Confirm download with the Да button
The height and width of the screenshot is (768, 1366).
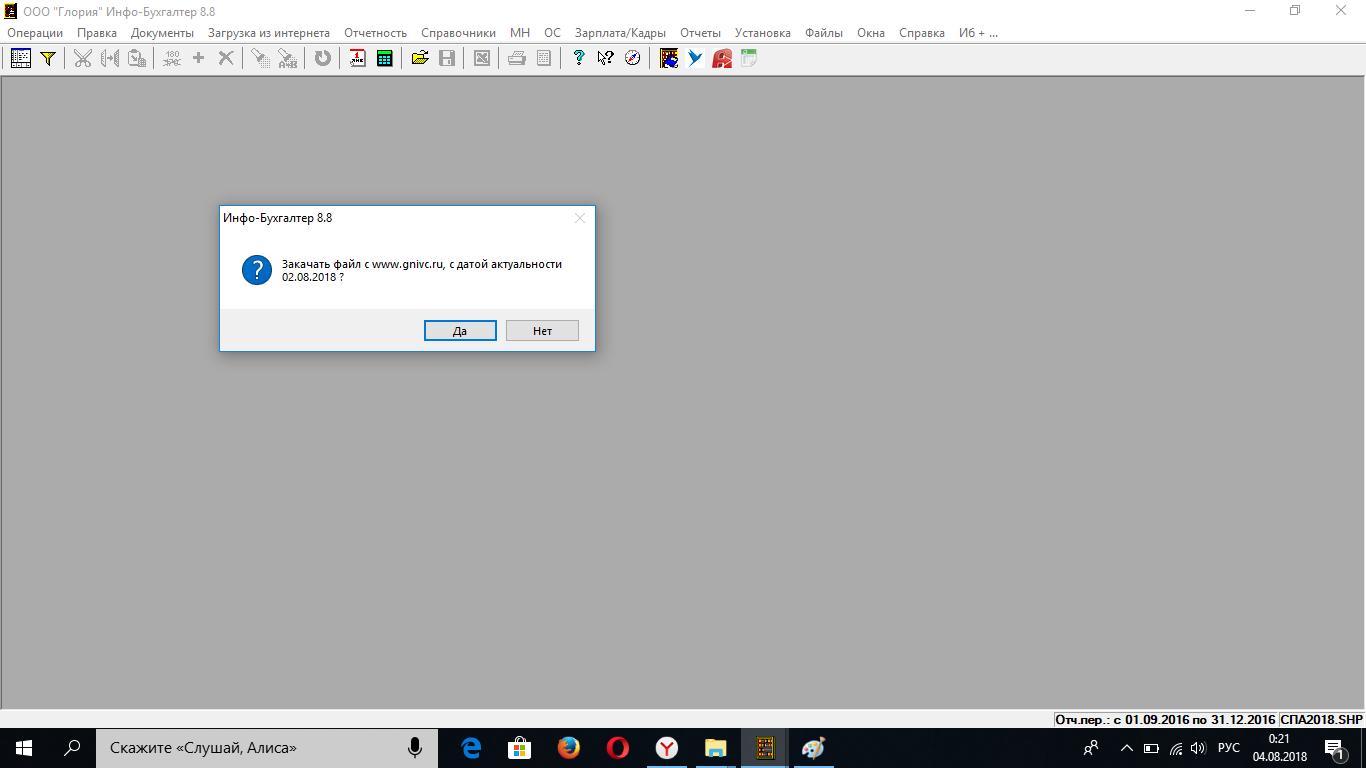[x=460, y=331]
